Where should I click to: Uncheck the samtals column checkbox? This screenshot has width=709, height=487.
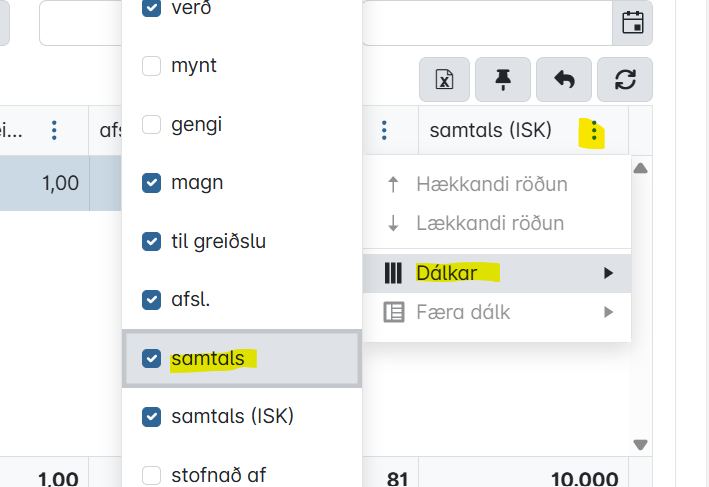[x=151, y=359]
